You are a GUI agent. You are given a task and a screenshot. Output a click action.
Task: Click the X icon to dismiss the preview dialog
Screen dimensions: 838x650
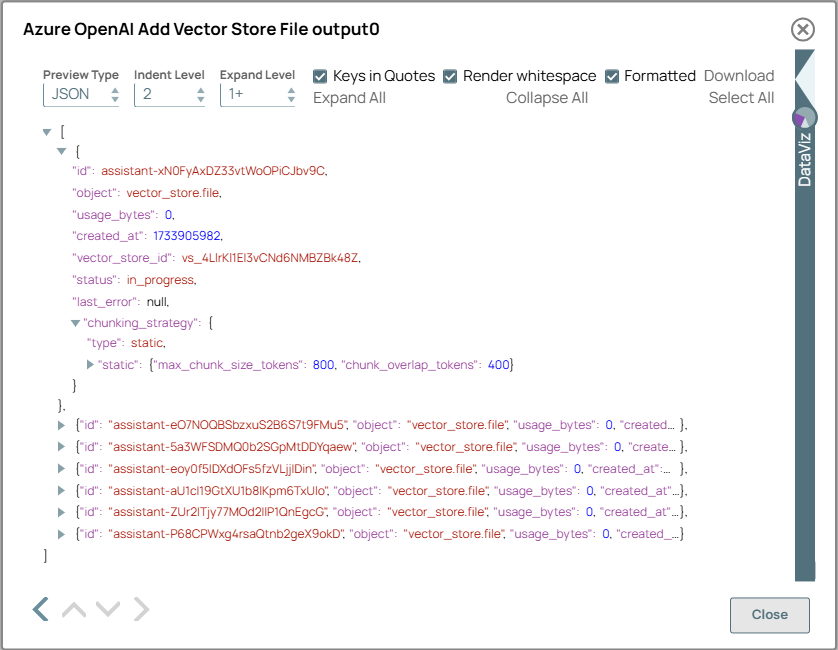point(802,29)
